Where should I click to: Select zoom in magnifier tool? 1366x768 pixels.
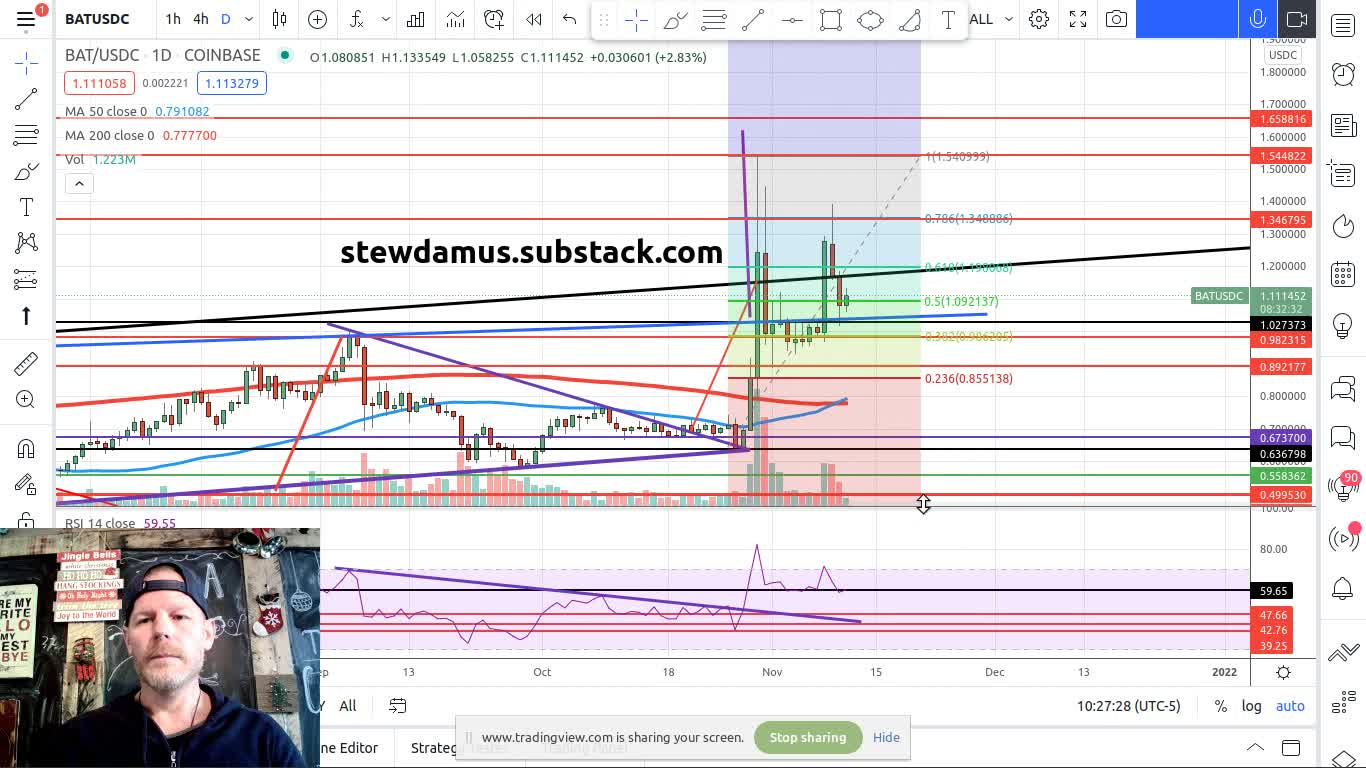tap(26, 400)
